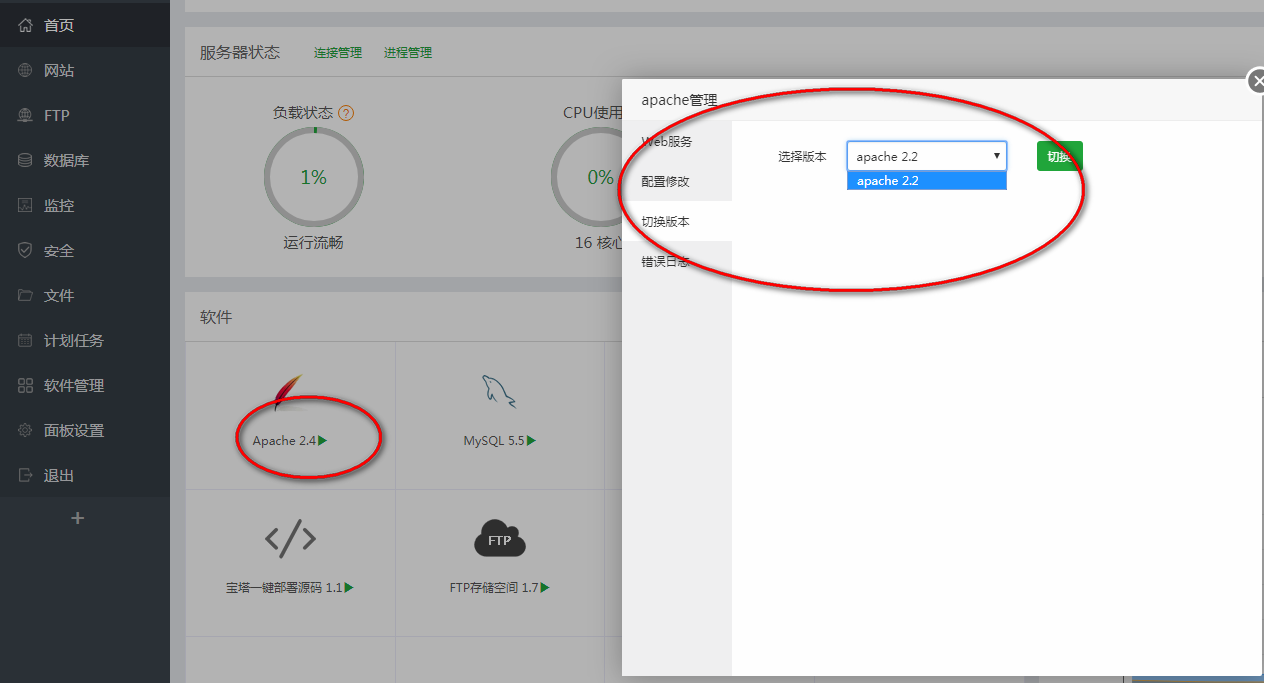Open 数据库 in the sidebar
Image resolution: width=1264 pixels, height=683 pixels.
85,160
